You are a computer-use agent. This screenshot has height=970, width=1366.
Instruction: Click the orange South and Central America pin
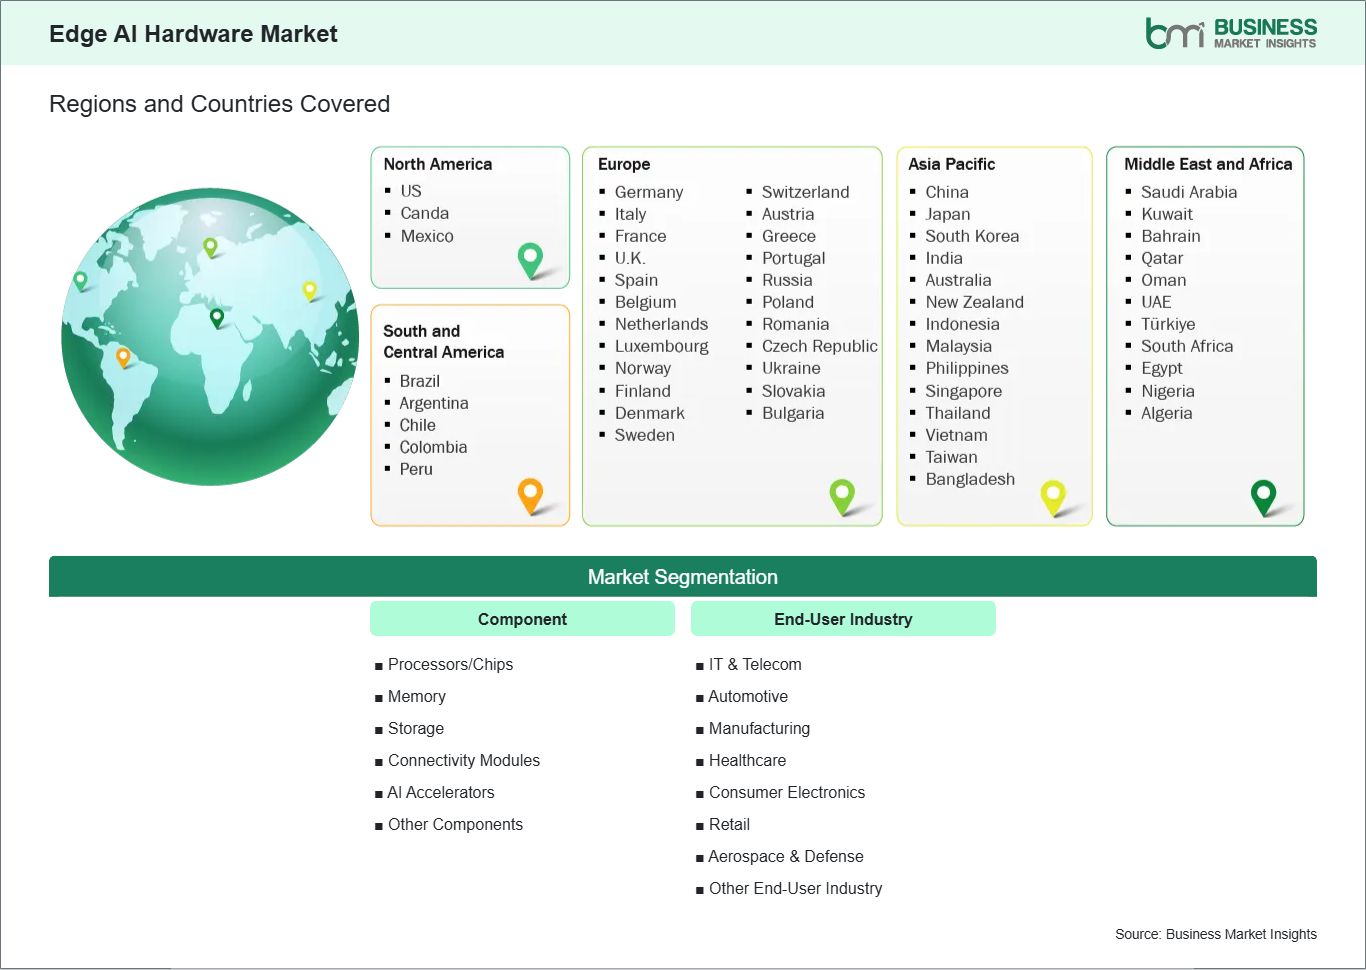click(x=530, y=494)
